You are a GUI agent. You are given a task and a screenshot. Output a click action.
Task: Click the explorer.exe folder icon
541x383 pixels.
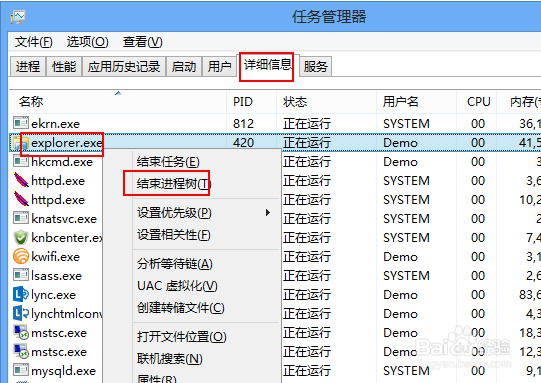pos(21,143)
